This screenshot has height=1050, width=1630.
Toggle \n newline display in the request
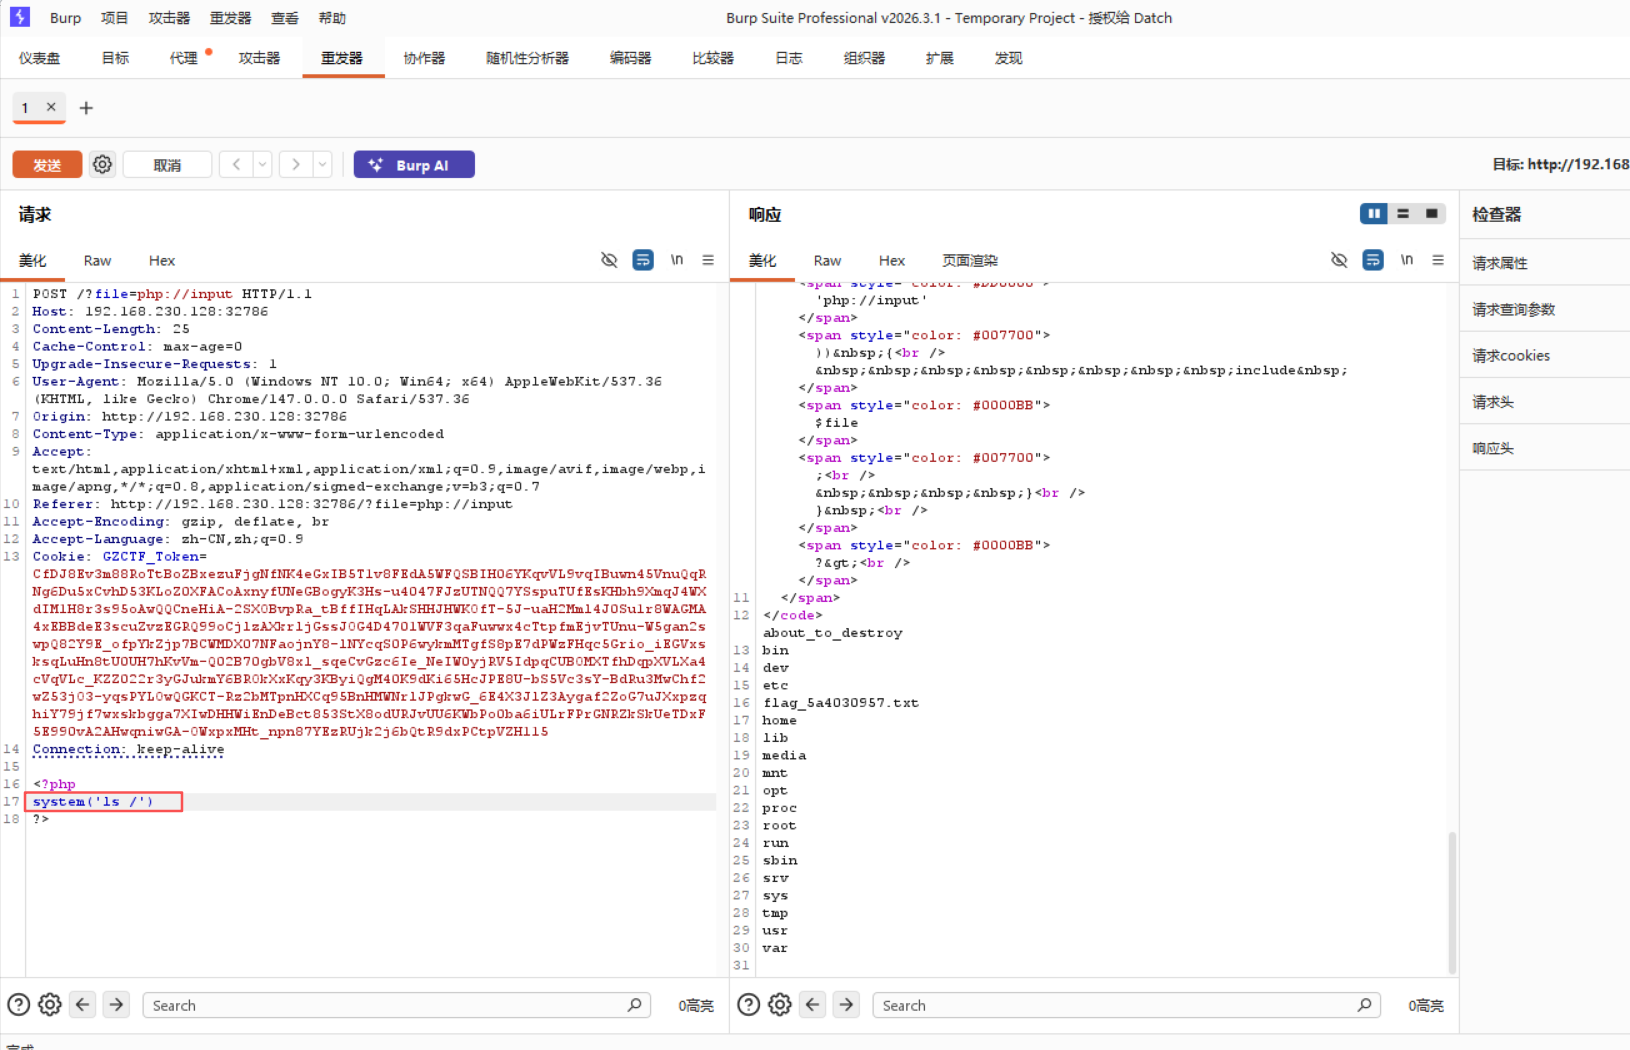click(677, 260)
